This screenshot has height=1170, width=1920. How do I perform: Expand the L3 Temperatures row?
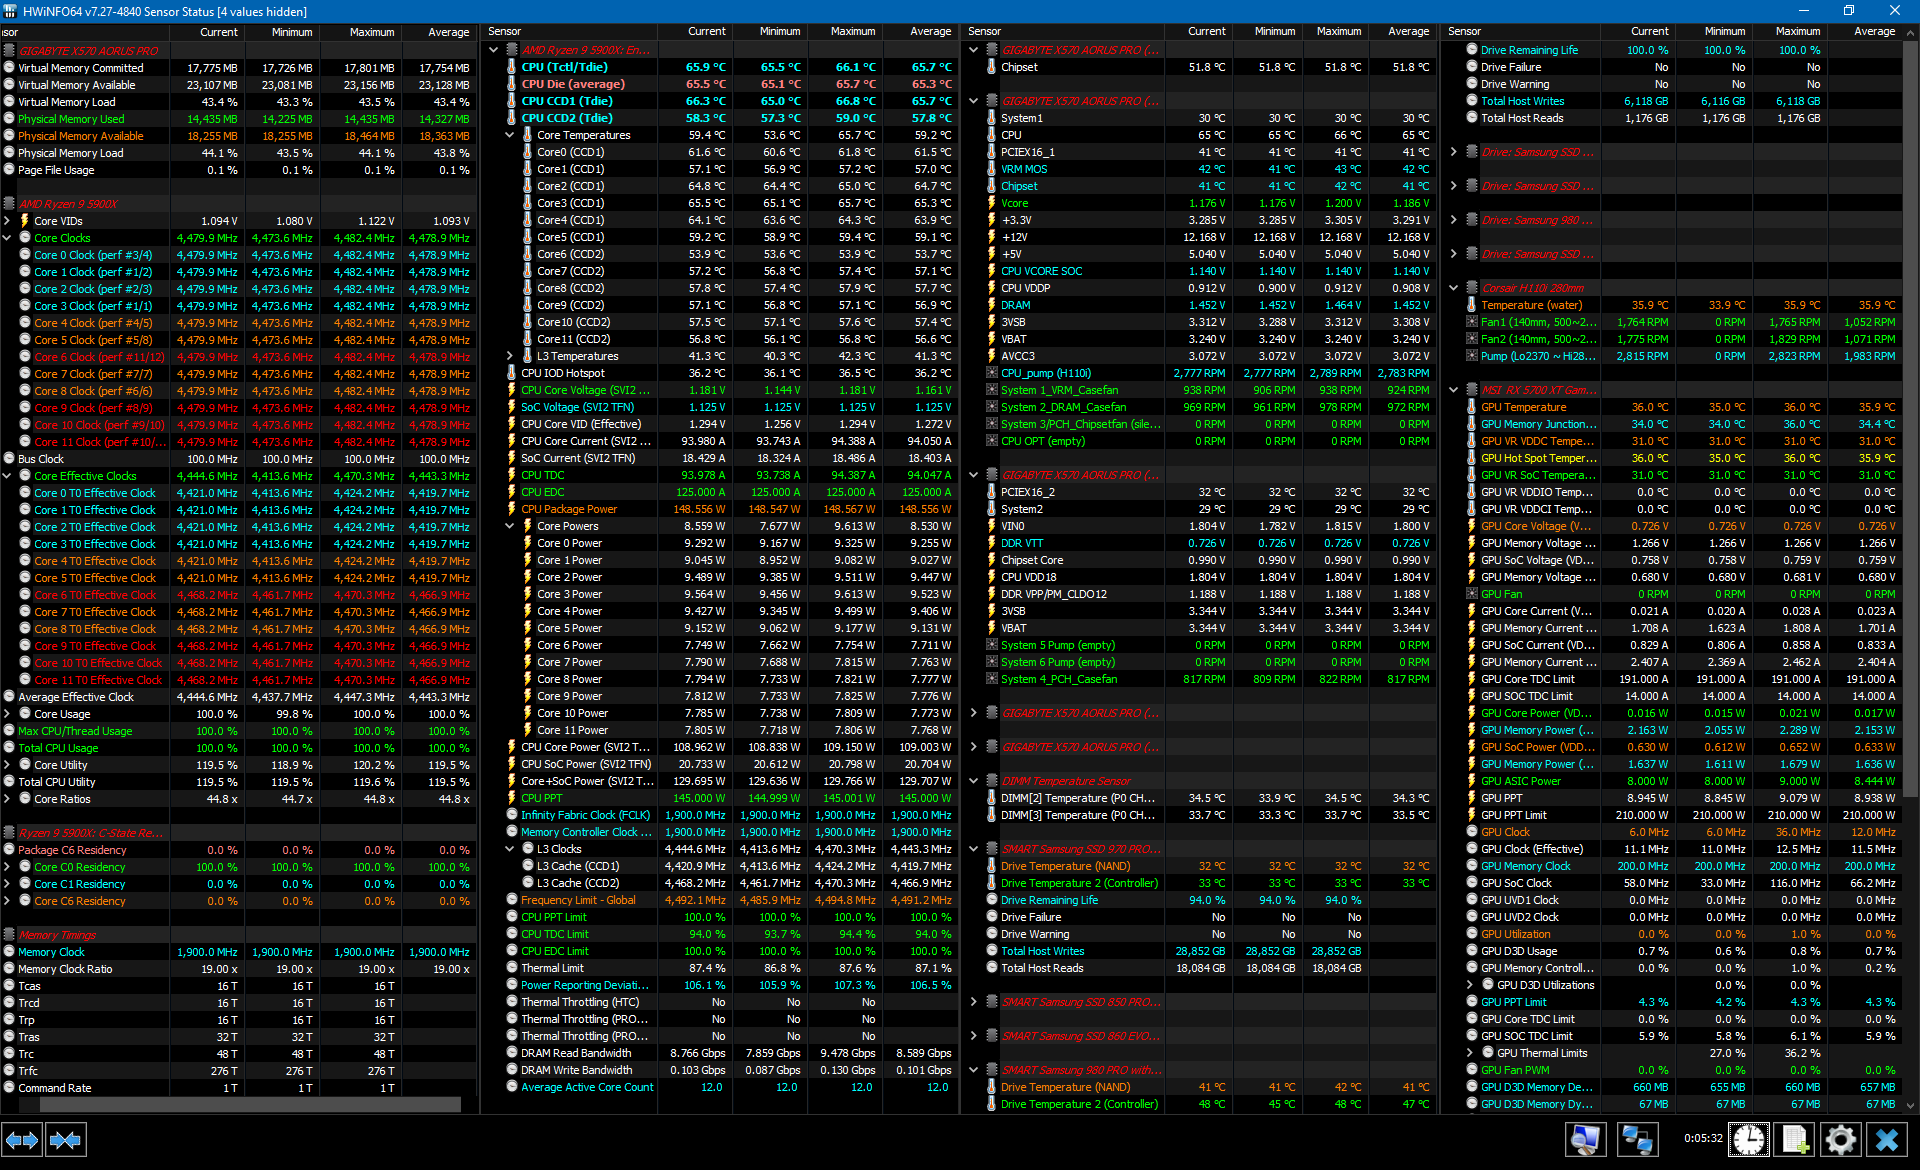point(510,356)
